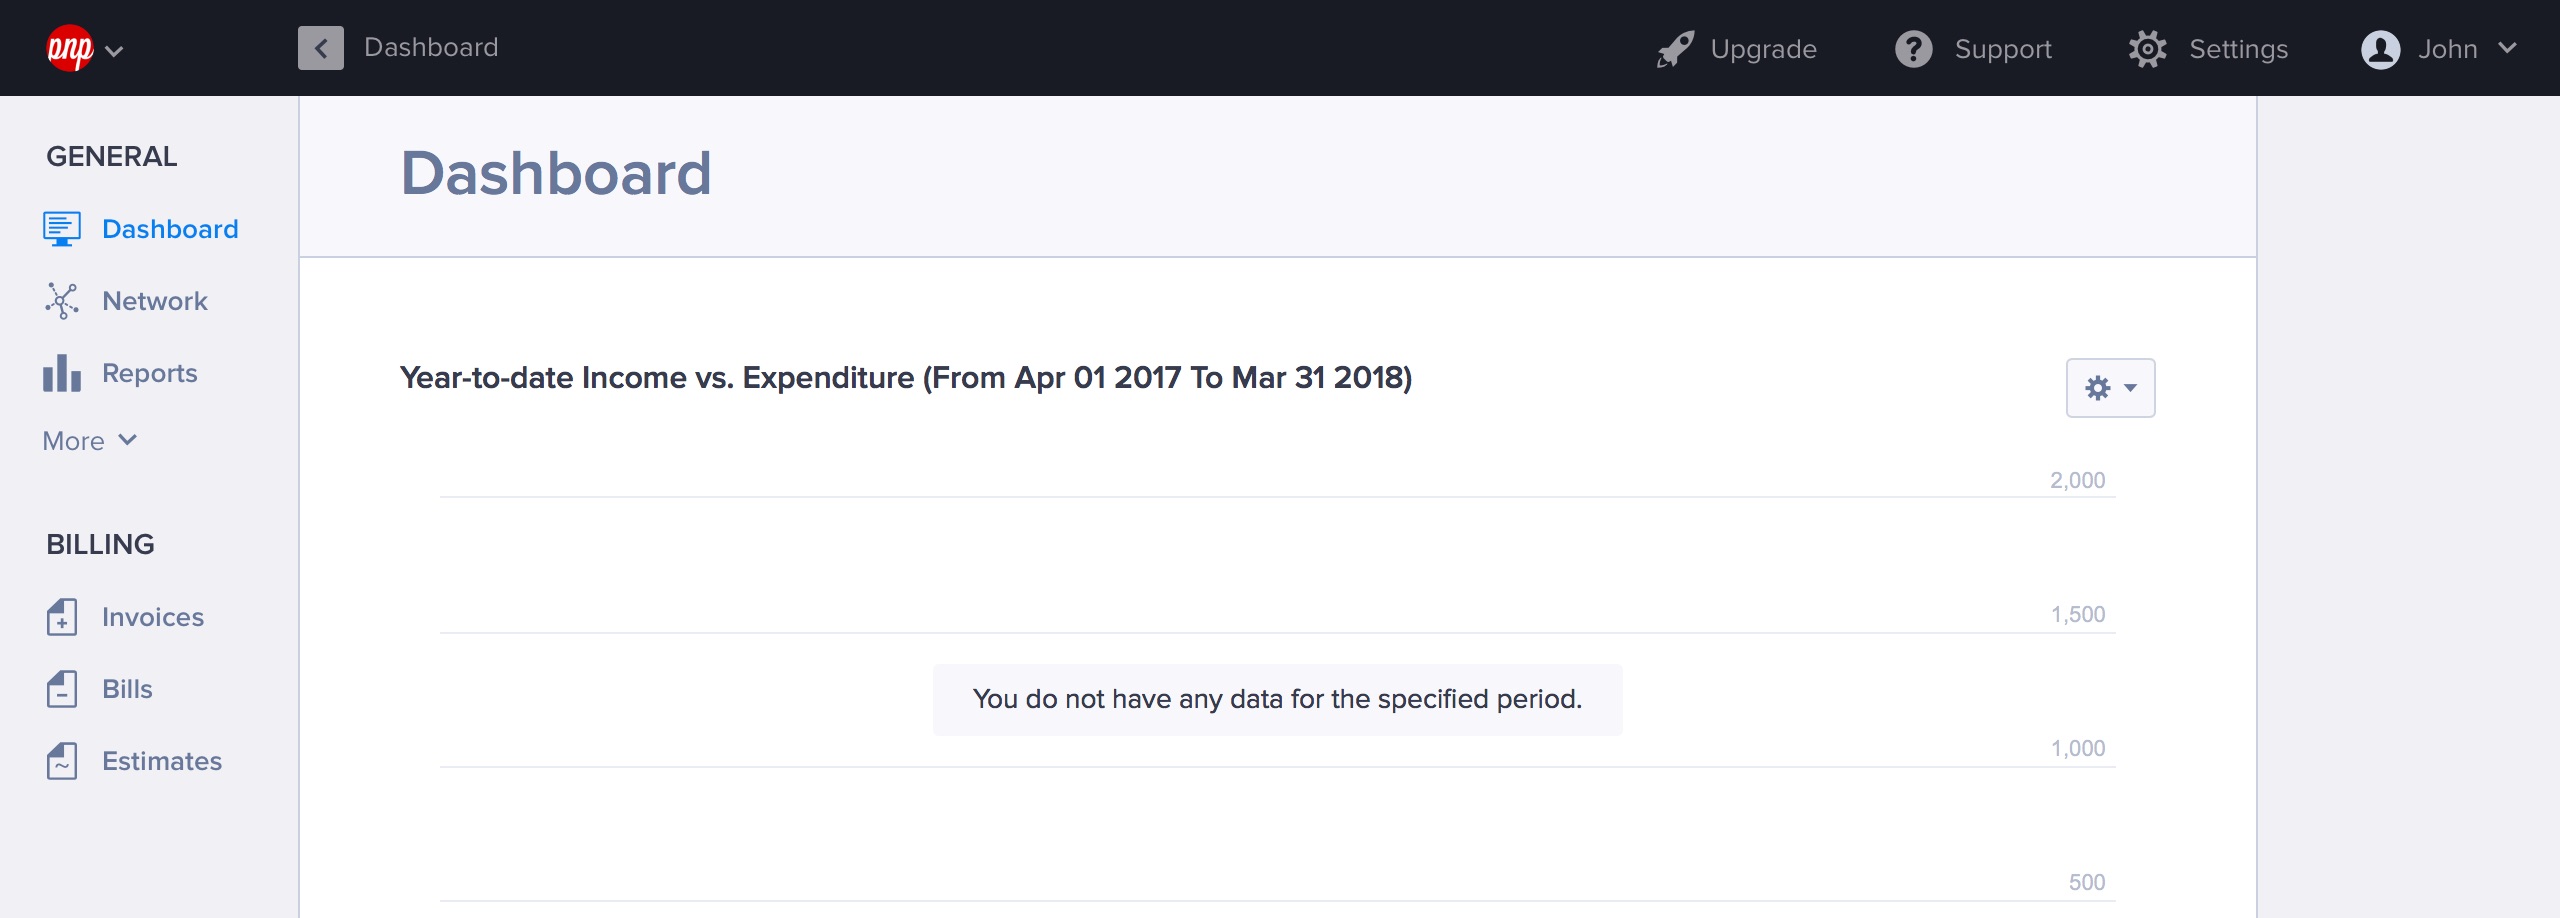This screenshot has width=2560, height=918.
Task: Open the dropdown chevron beside the logo
Action: 114,51
